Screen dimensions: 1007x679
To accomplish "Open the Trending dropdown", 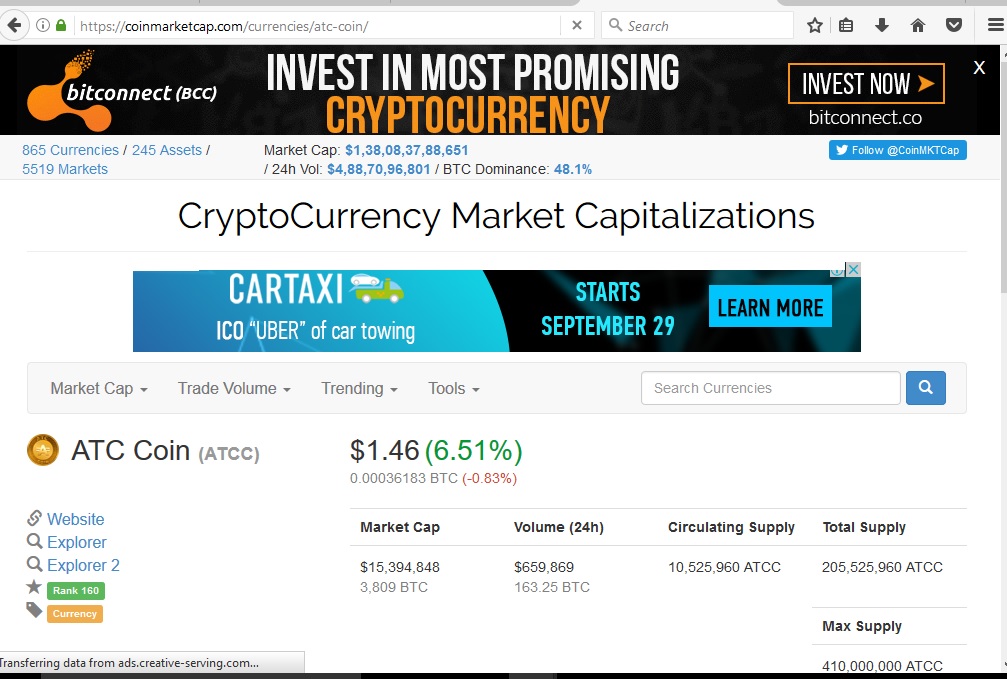I will [x=358, y=388].
